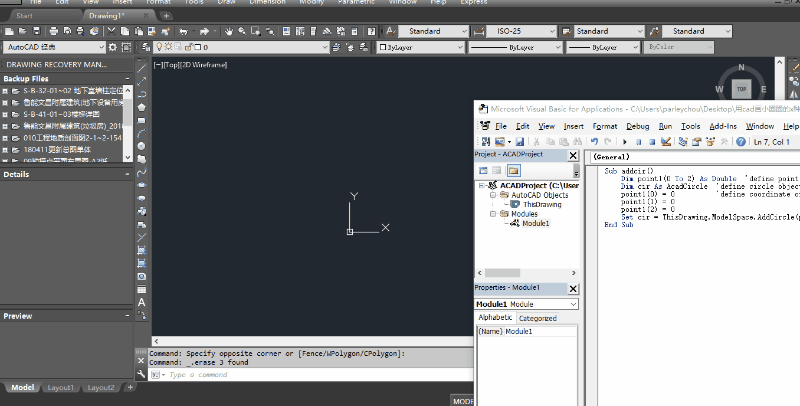Toggle layer on/off lightbulb icon
This screenshot has height=406, width=800.
159,47
